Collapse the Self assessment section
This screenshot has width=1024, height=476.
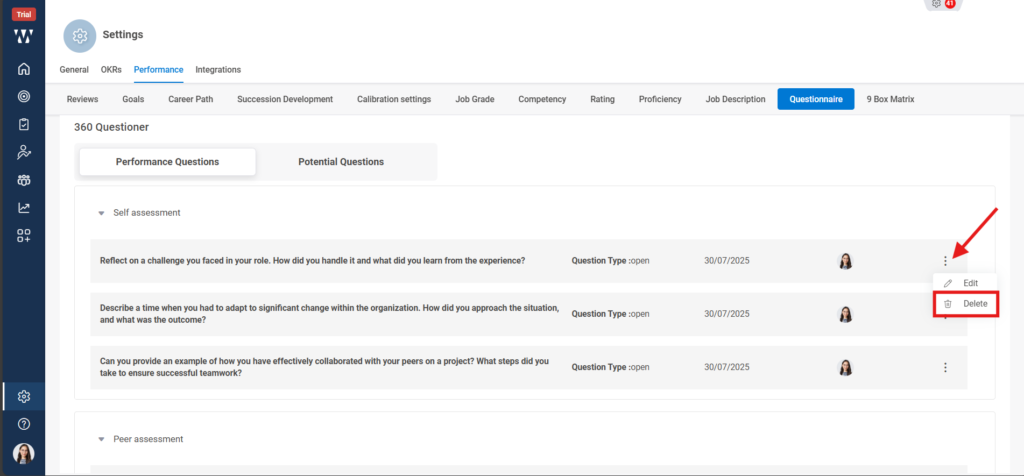(101, 213)
